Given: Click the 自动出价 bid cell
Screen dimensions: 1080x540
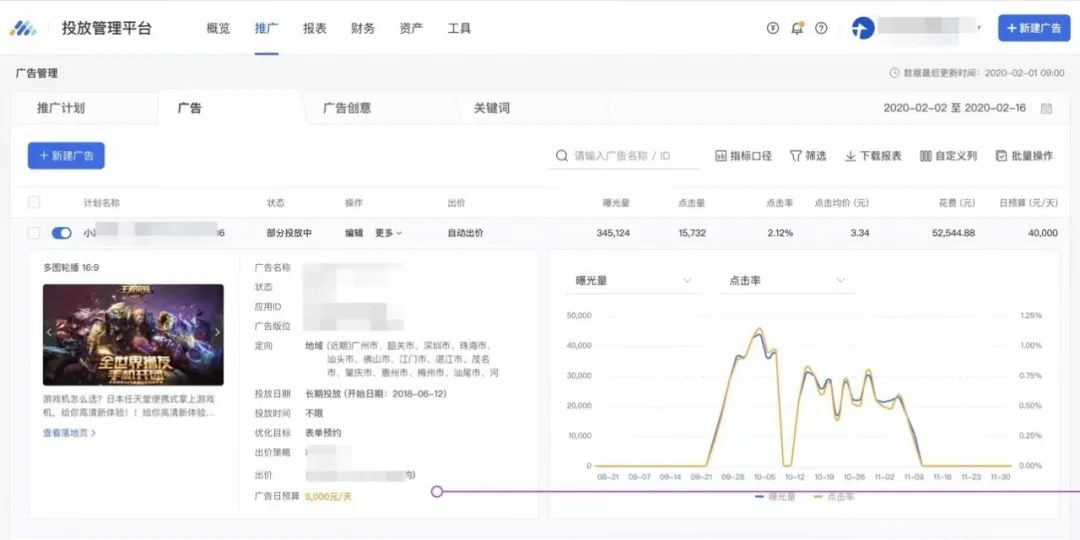Looking at the screenshot, I should [x=466, y=233].
